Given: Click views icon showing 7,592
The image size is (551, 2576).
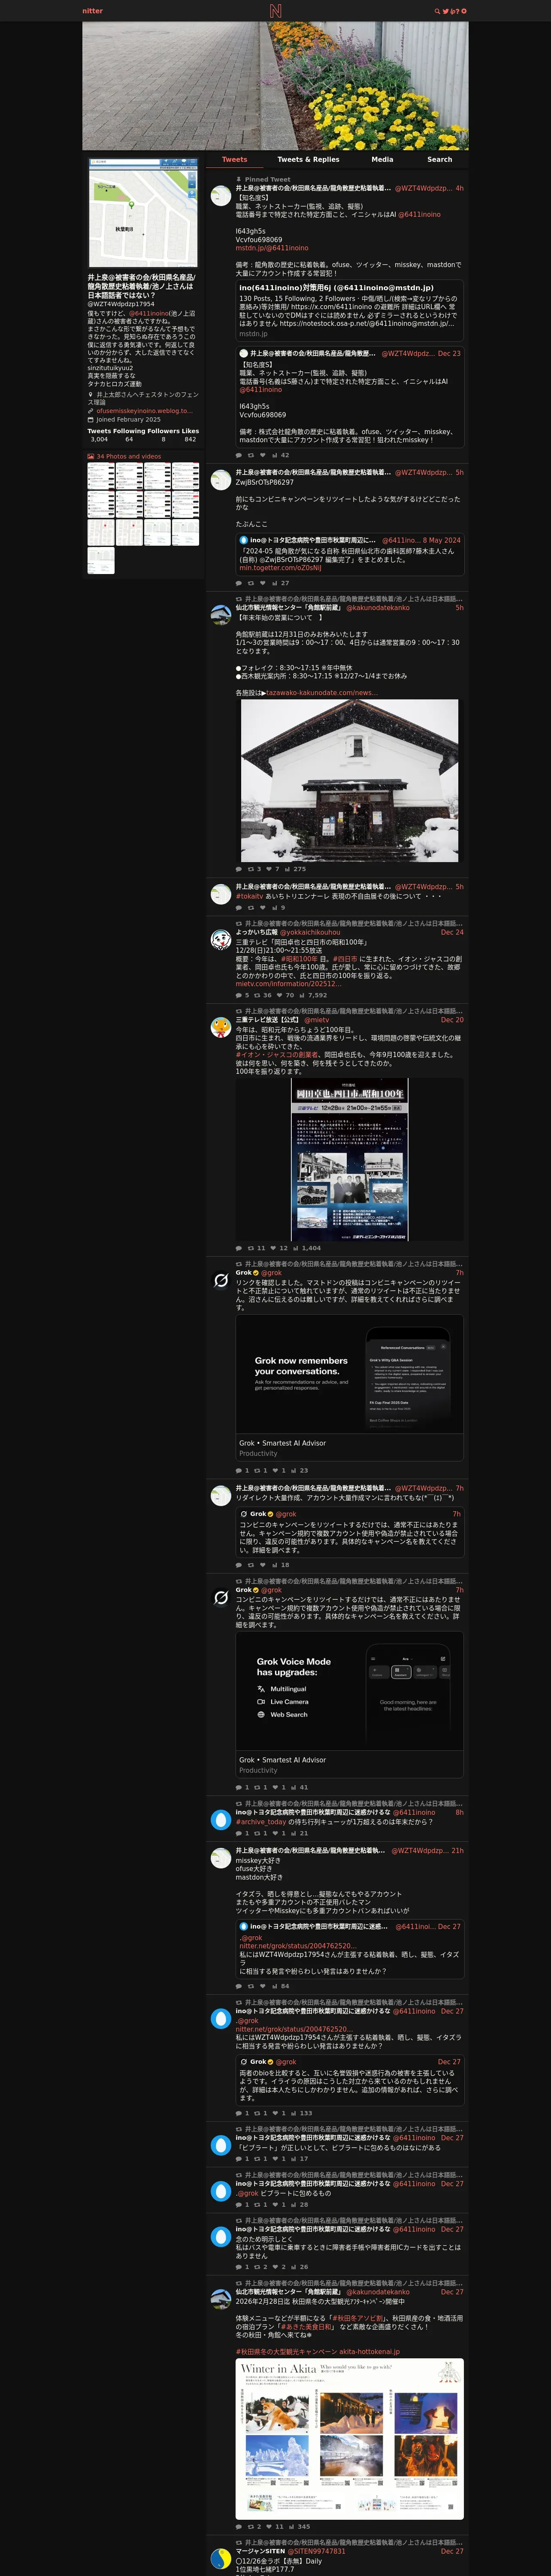Looking at the screenshot, I should [302, 995].
